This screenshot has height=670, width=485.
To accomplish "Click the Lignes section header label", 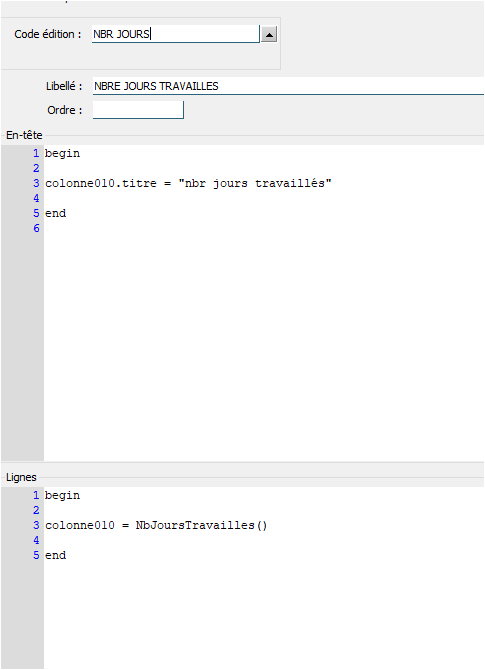I will [21, 477].
